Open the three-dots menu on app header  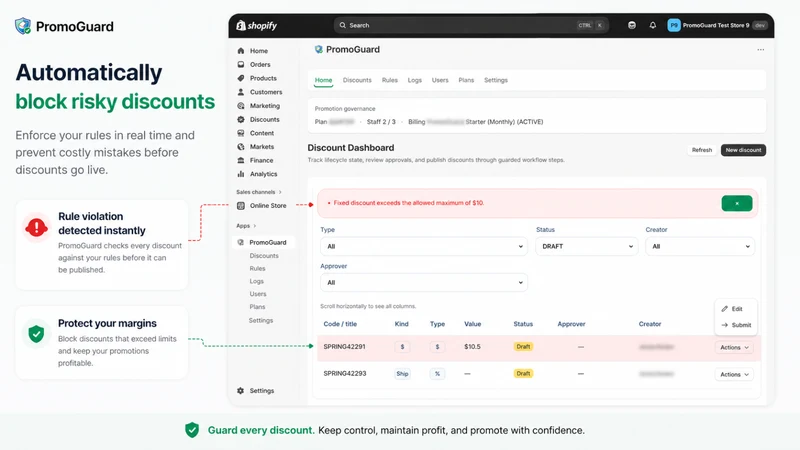coord(761,49)
